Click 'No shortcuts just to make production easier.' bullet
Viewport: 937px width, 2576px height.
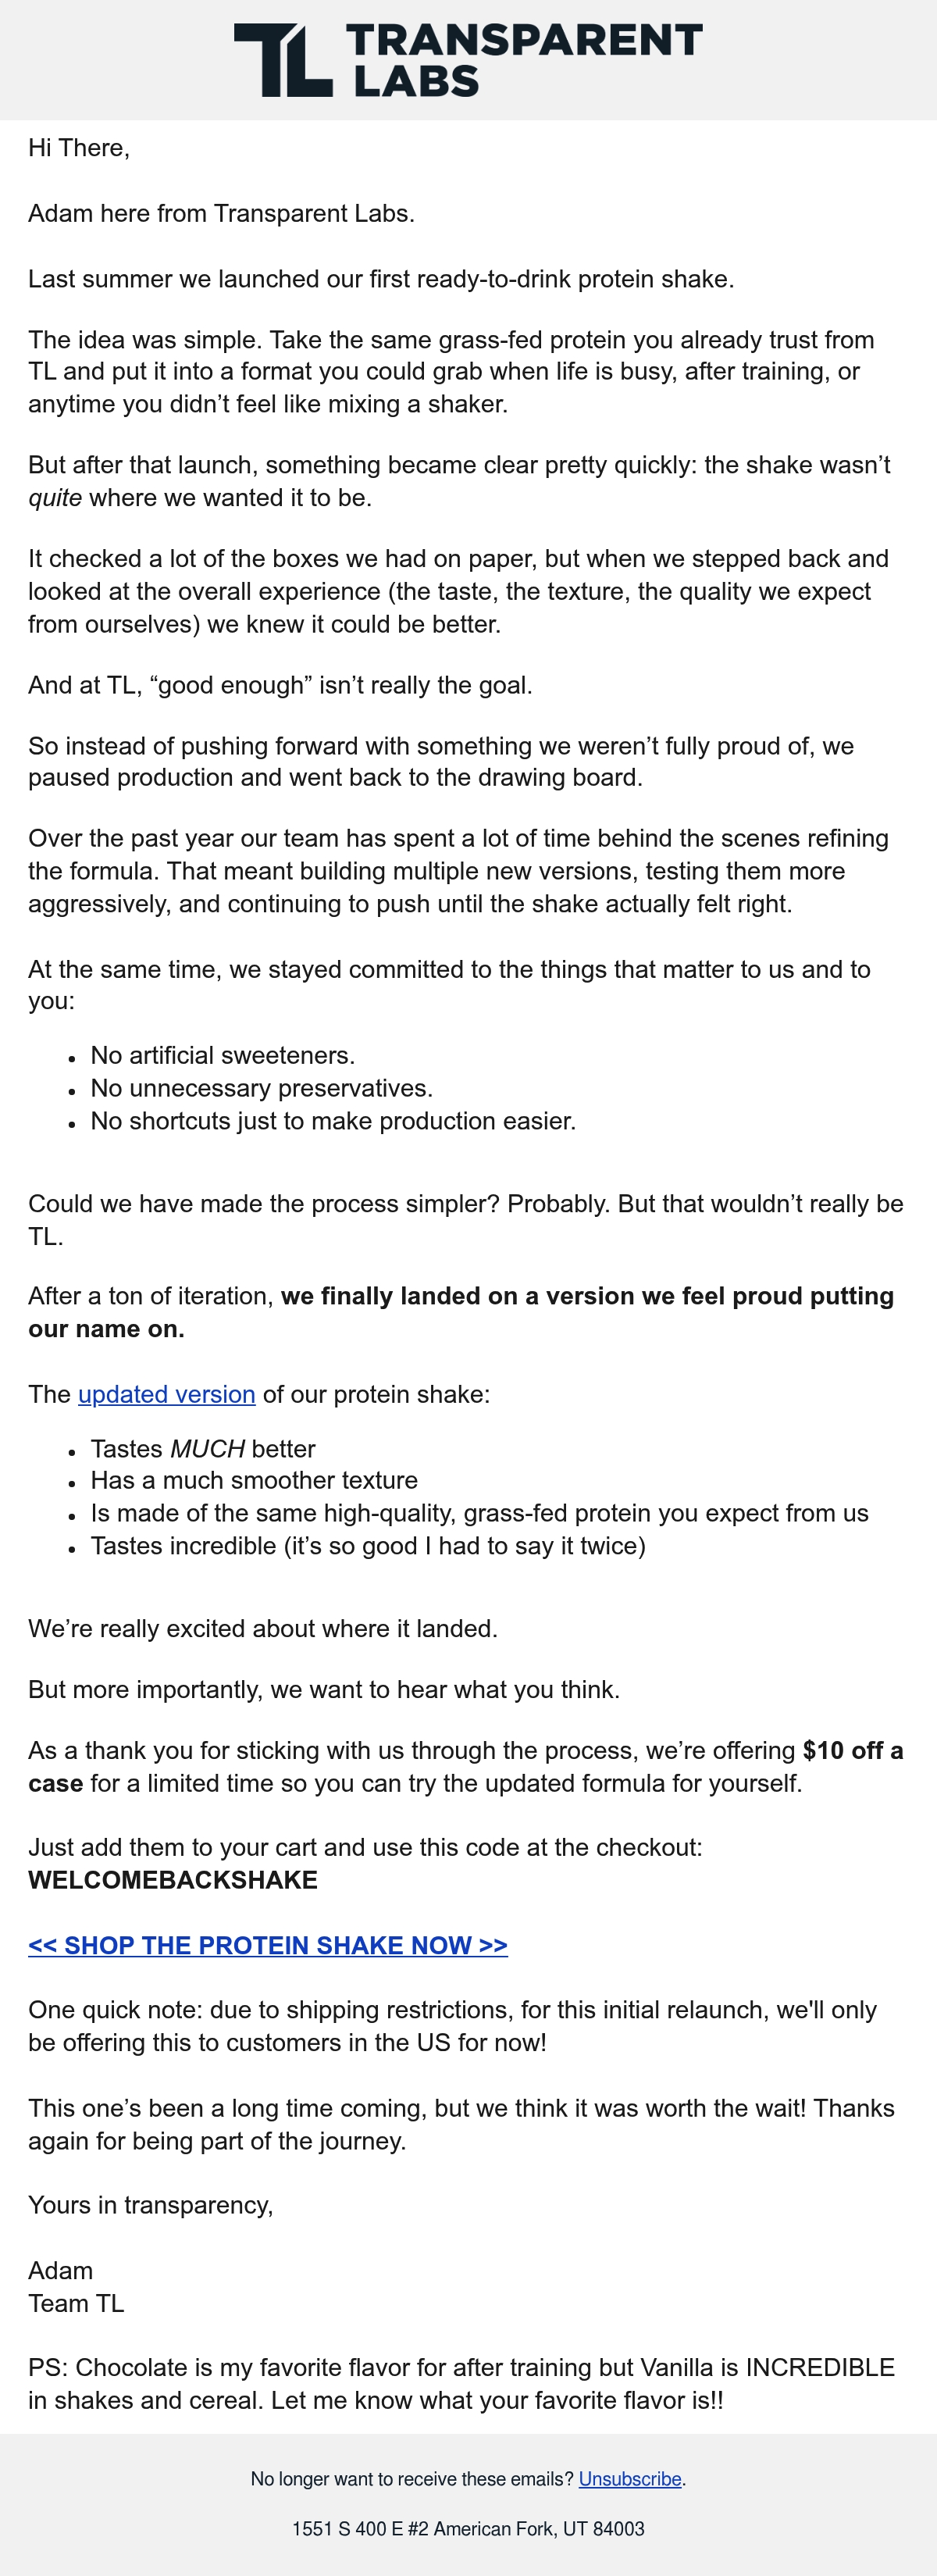pos(333,1121)
